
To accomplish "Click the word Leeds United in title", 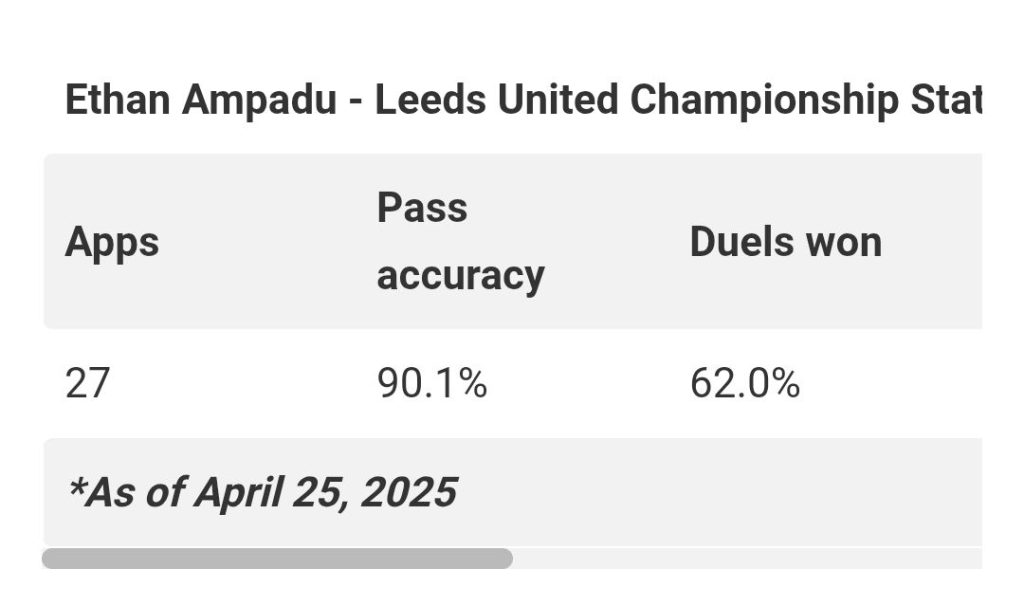I will coord(496,100).
